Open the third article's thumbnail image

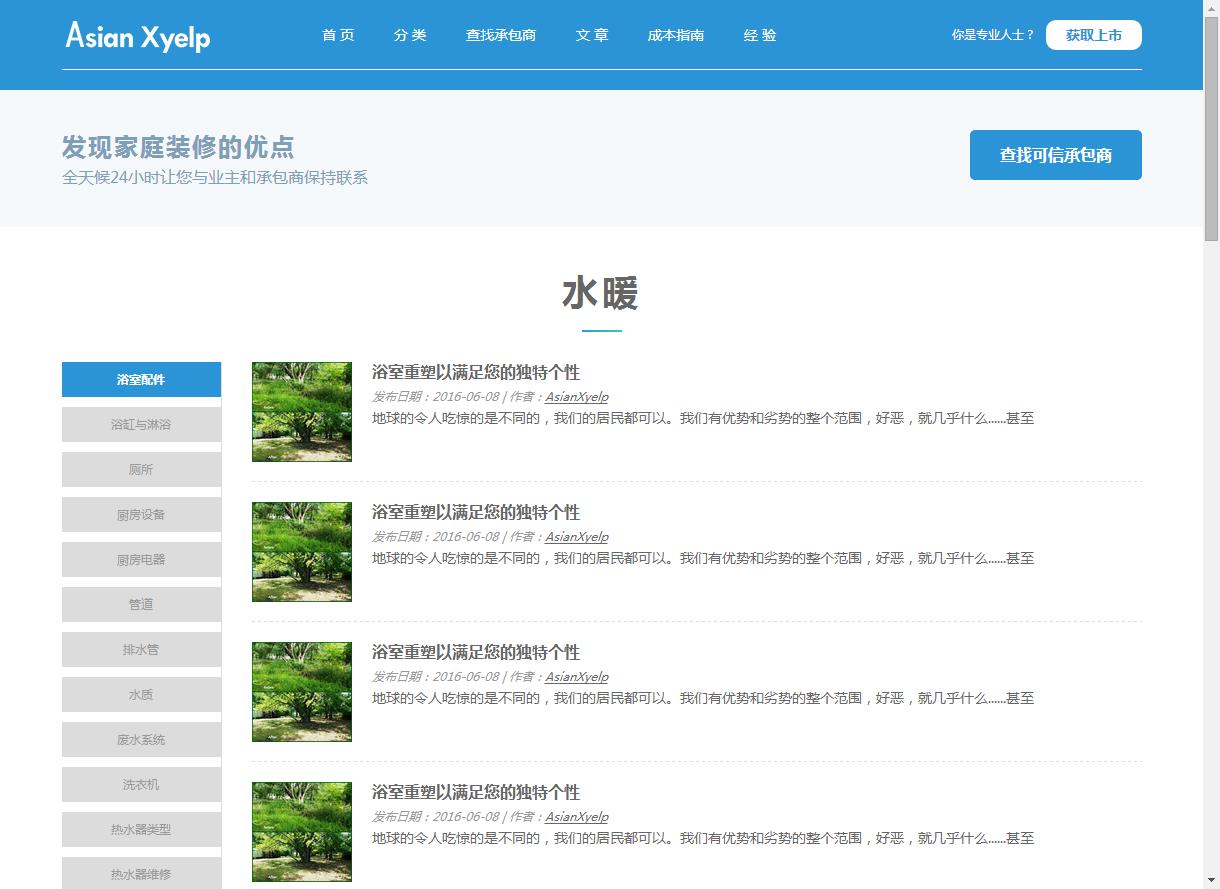(x=302, y=692)
